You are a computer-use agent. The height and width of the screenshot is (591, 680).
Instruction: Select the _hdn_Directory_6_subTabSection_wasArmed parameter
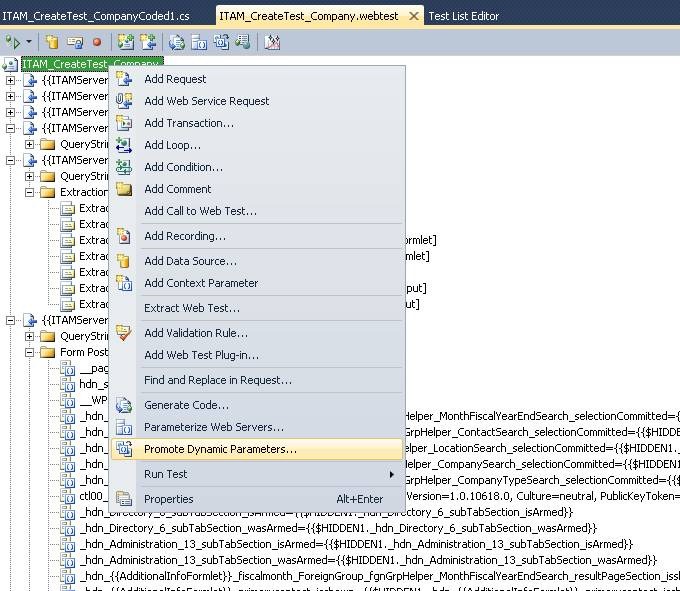[x=338, y=528]
